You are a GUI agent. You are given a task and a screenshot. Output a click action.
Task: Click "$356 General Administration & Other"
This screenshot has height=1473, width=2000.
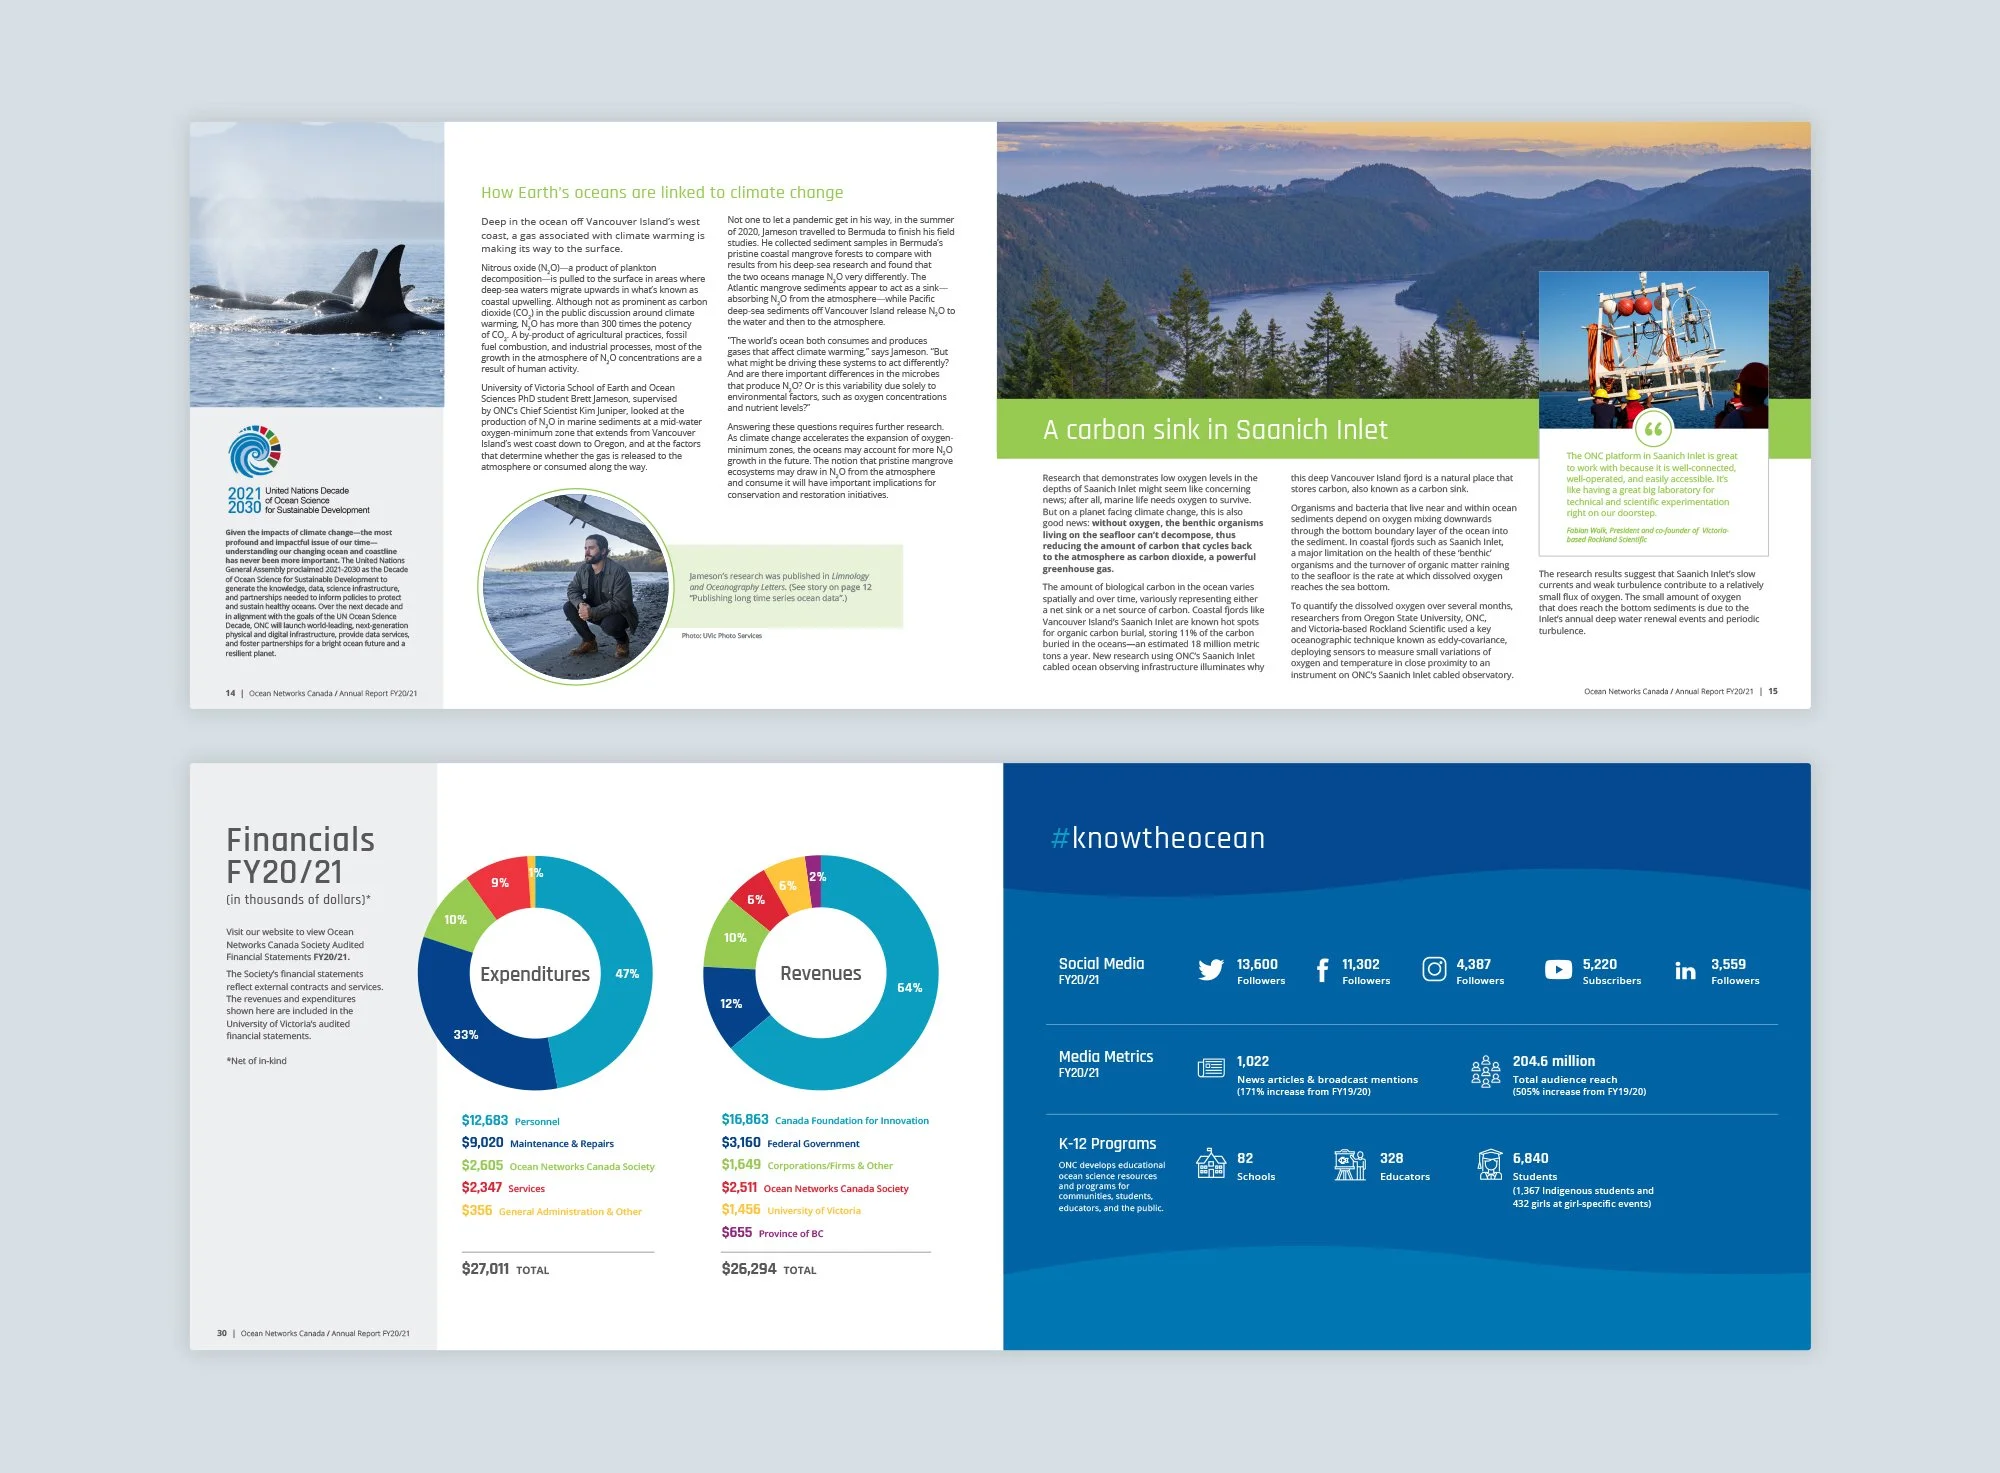pyautogui.click(x=551, y=1211)
